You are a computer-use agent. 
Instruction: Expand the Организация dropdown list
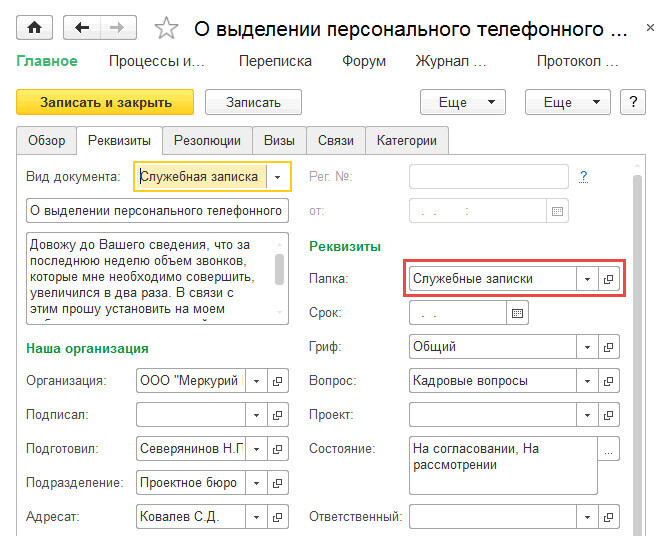tap(256, 381)
